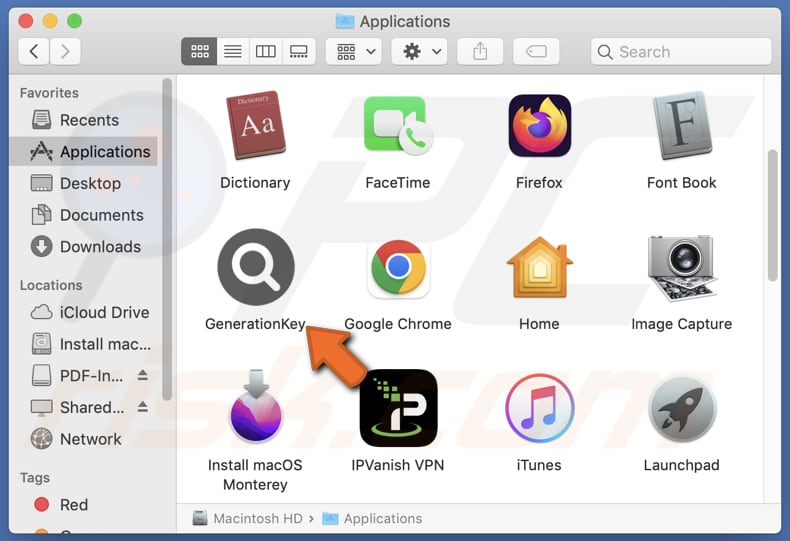The image size is (790, 541).
Task: Click the Favorites section header
Action: tap(49, 93)
